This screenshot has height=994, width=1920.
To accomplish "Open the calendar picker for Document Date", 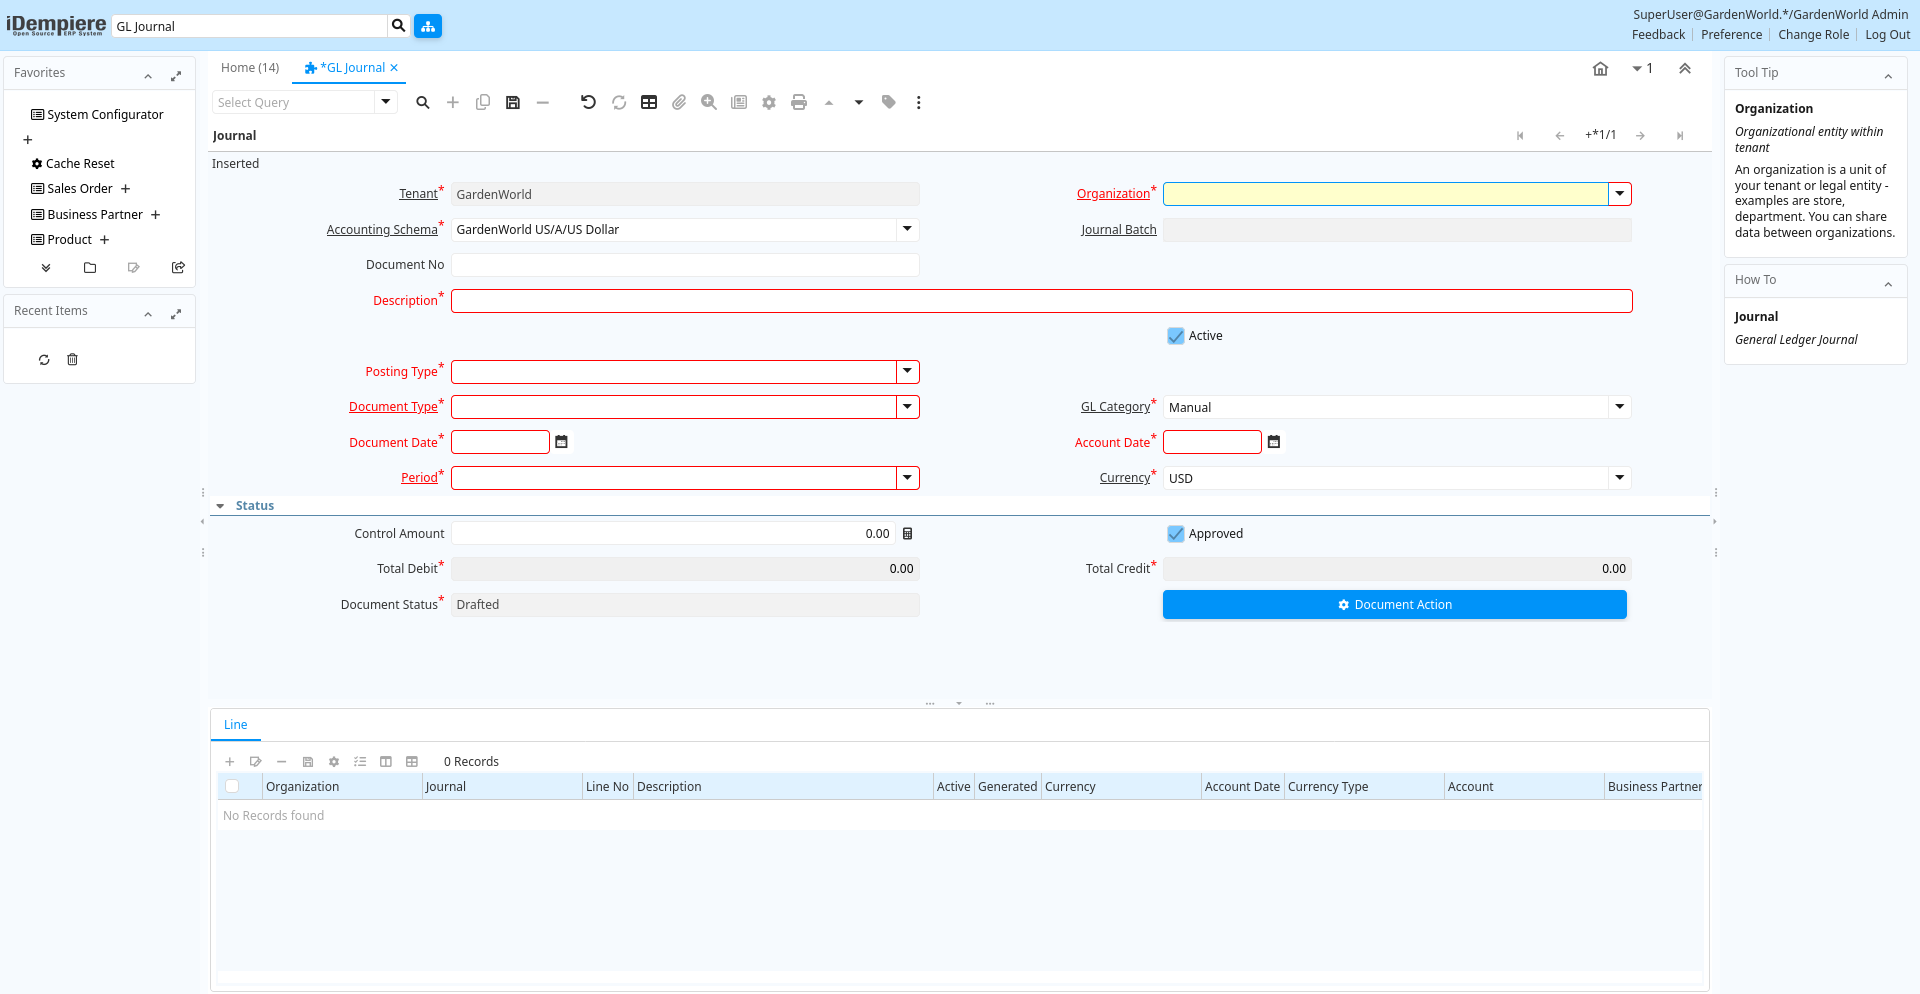I will [562, 442].
